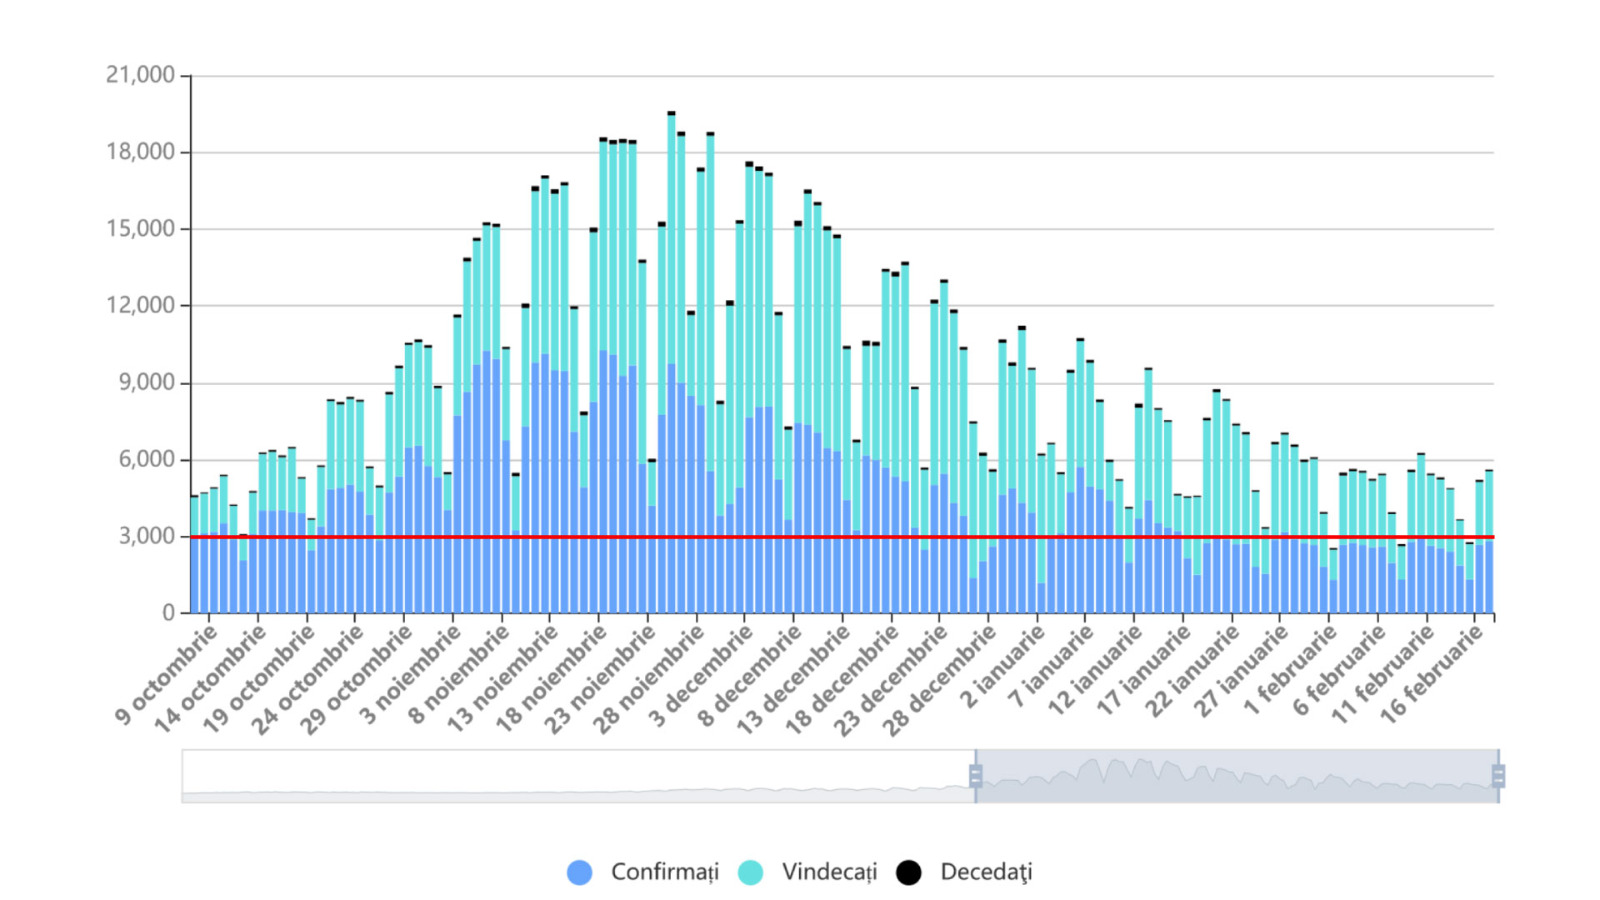Grab the left handle of zoom slider
1600x900 pixels.
tap(975, 776)
